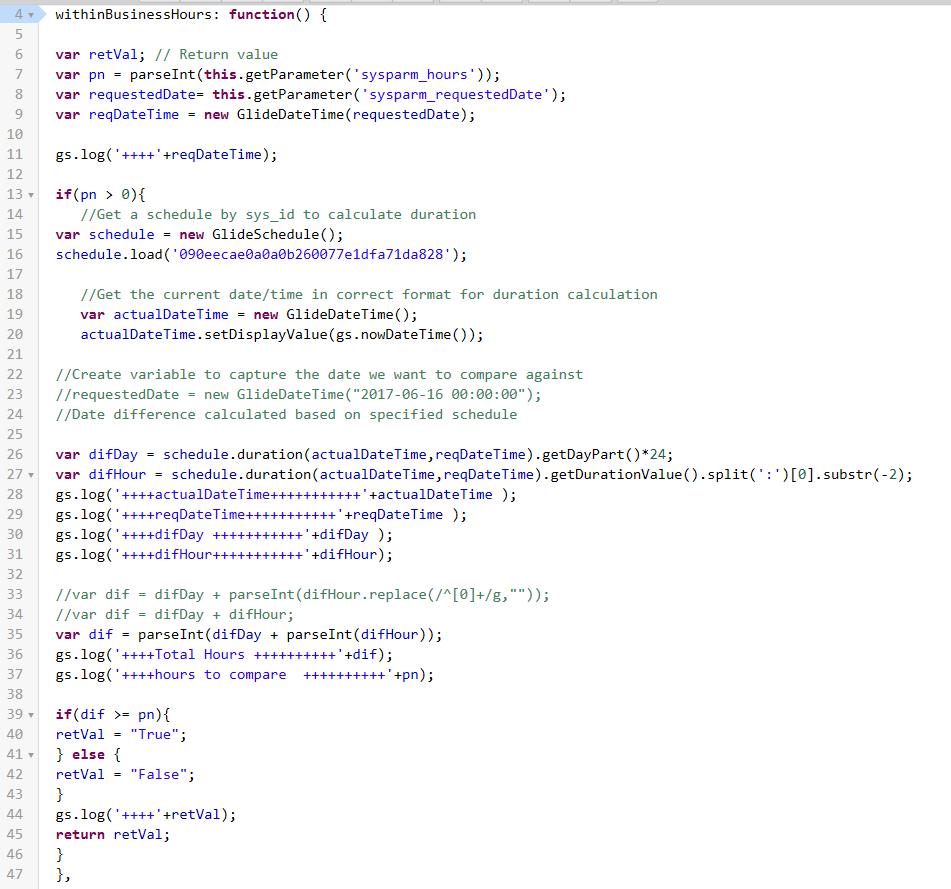Click getDayPart()*24 on line 26
Image resolution: width=951 pixels, height=889 pixels.
[603, 455]
